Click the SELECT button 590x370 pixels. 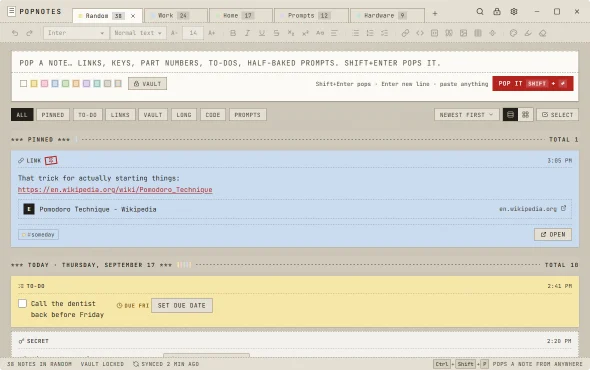(x=558, y=114)
